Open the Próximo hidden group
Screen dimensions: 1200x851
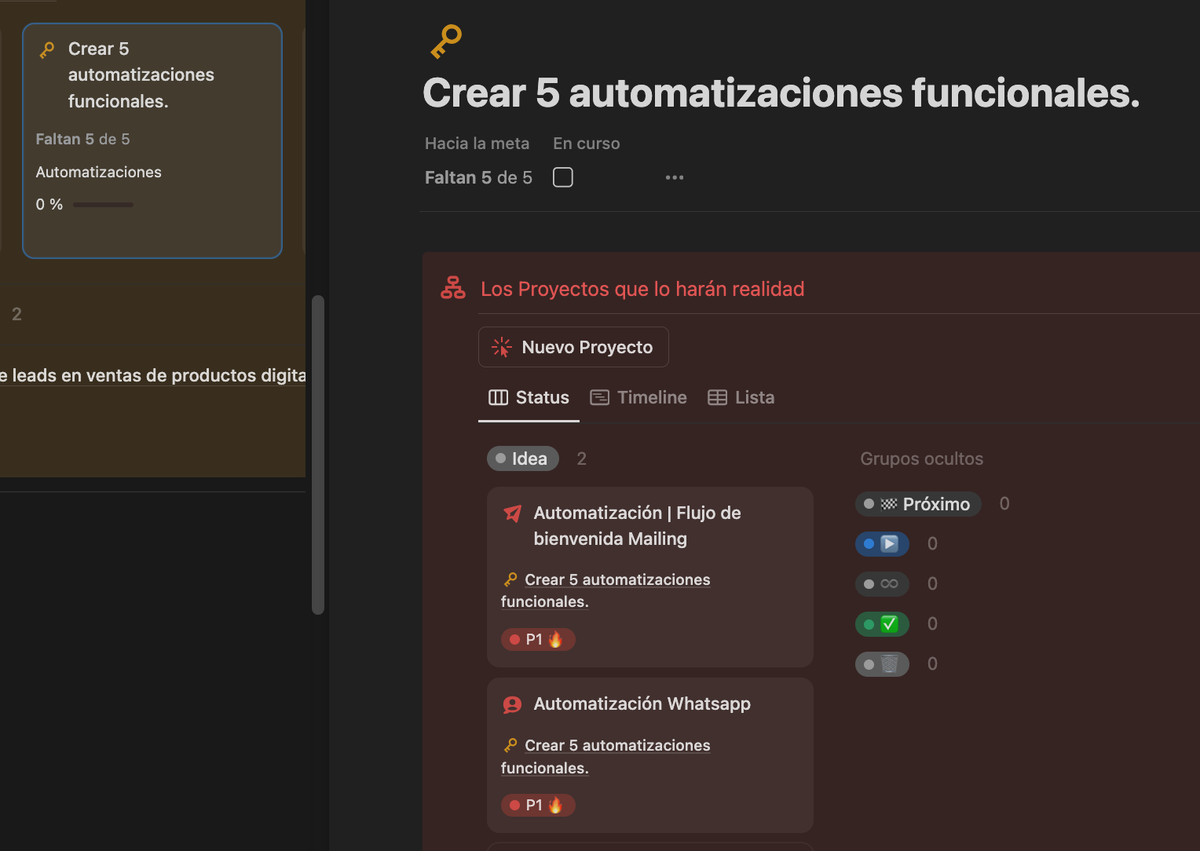(918, 504)
